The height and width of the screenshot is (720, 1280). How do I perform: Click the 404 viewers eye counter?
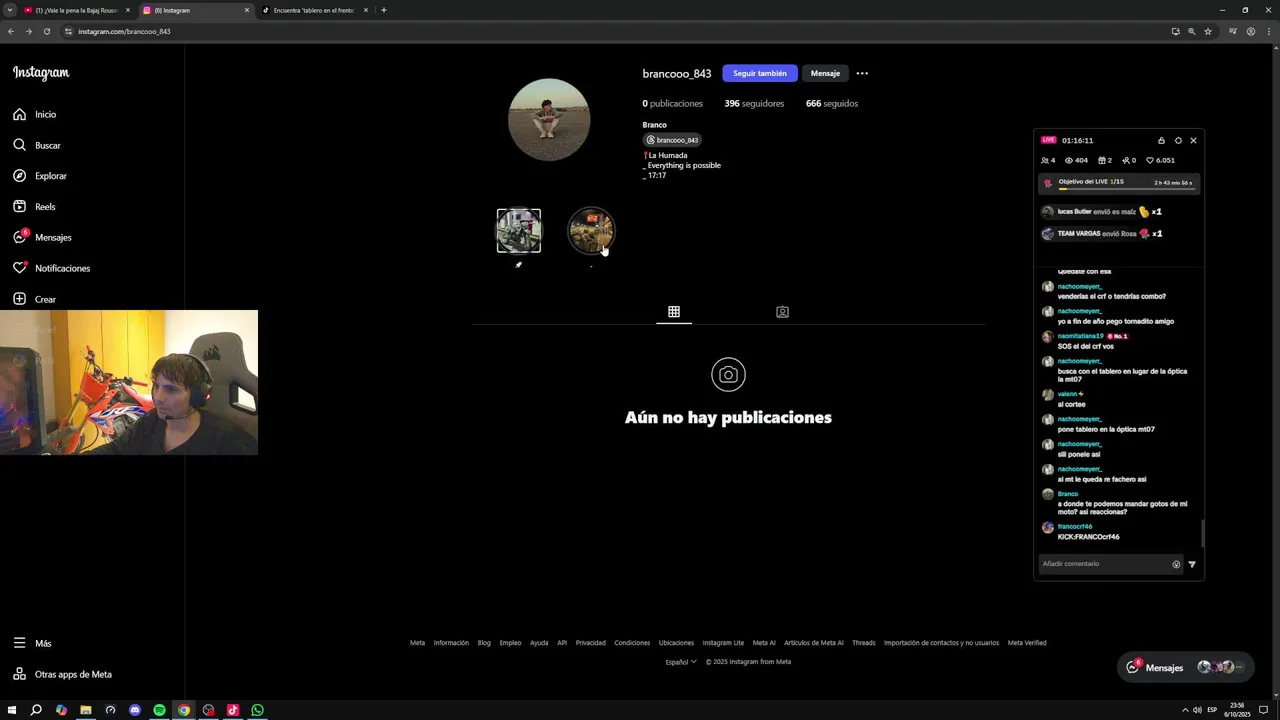coord(1077,160)
